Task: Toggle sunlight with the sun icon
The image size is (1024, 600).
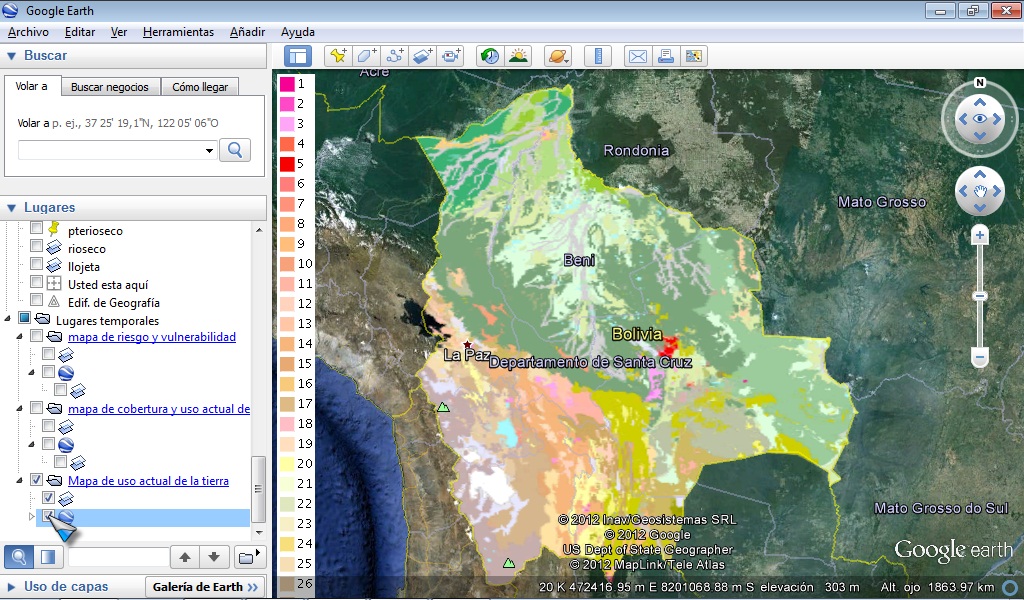Action: coord(519,56)
